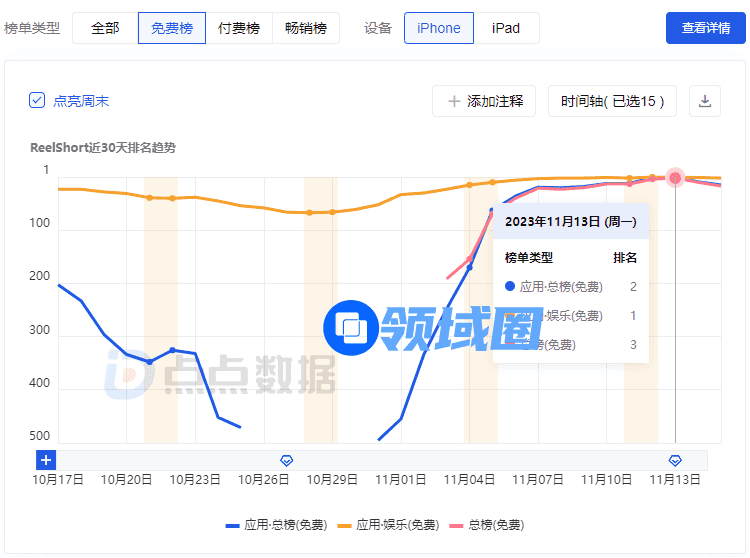Select iPhone as device
Screen dimensions: 750x558
pos(439,28)
